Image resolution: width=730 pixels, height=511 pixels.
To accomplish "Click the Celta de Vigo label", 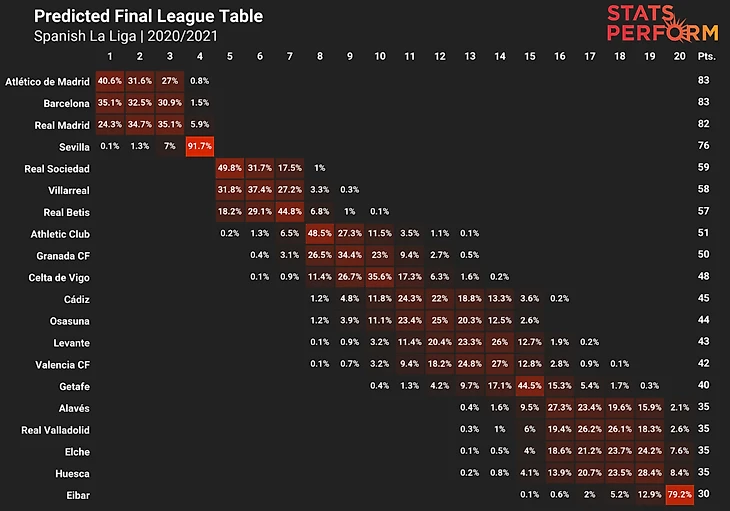I will click(61, 277).
